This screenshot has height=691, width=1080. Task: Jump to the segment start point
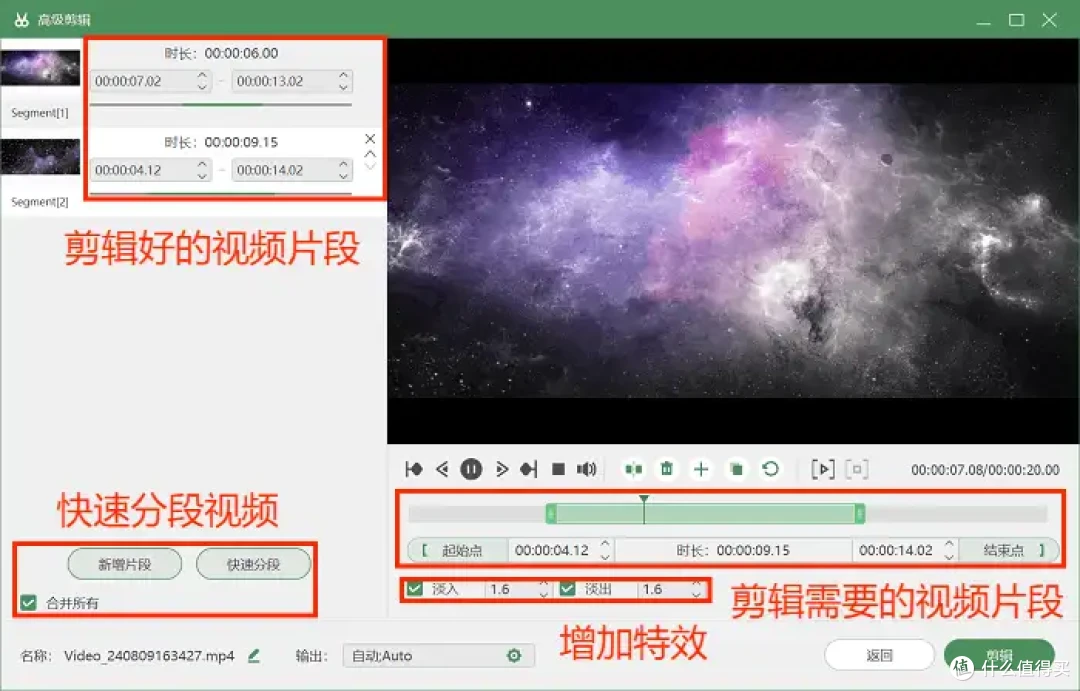[x=414, y=470]
